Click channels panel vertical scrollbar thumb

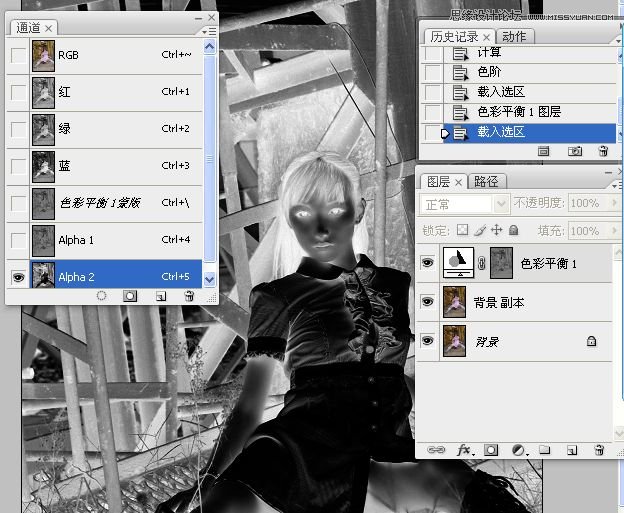tap(209, 158)
